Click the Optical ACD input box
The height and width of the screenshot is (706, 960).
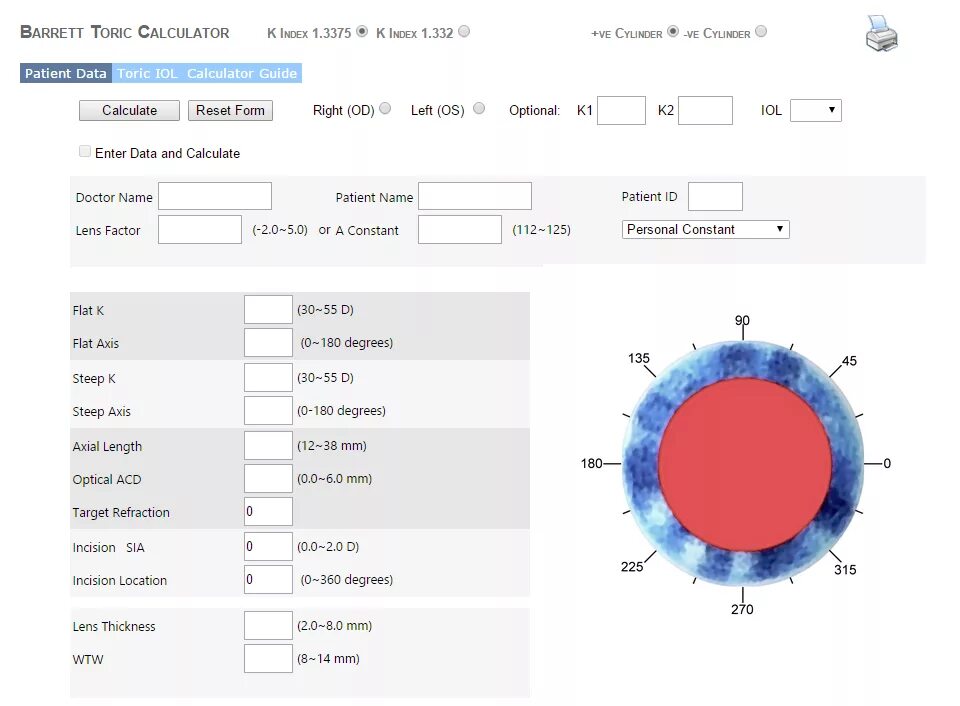point(268,478)
